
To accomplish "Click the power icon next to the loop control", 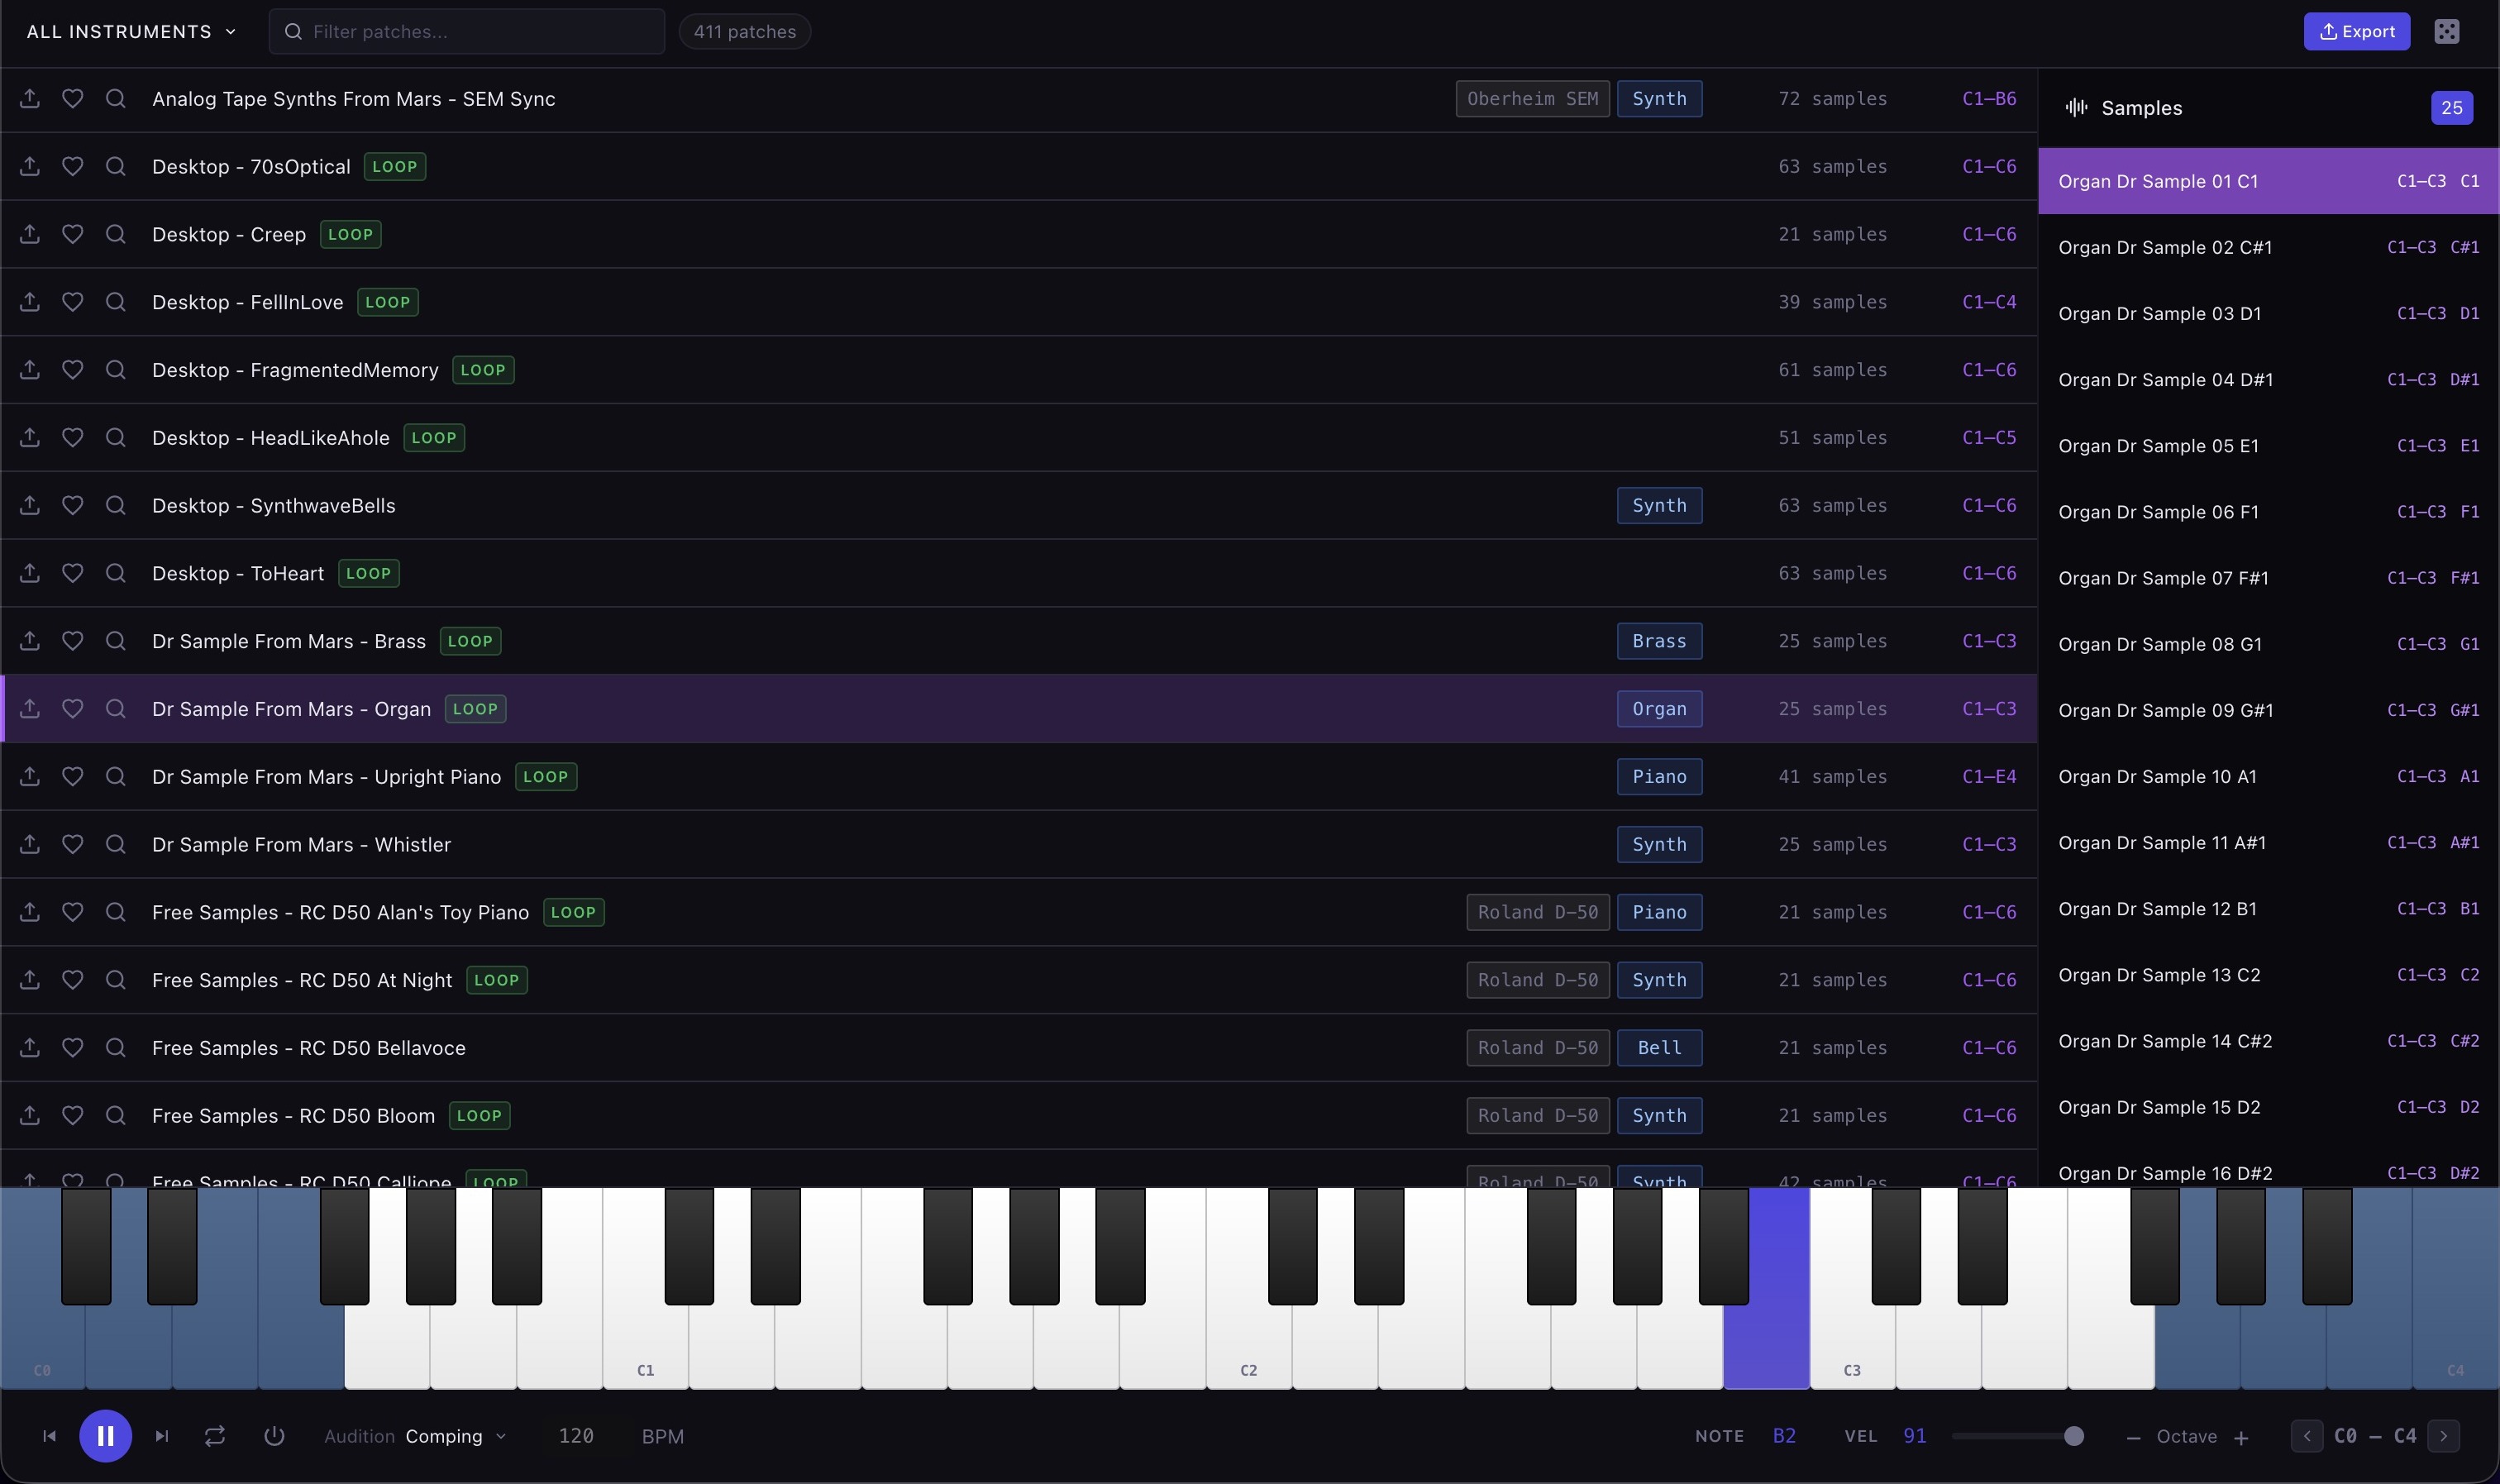I will point(273,1435).
